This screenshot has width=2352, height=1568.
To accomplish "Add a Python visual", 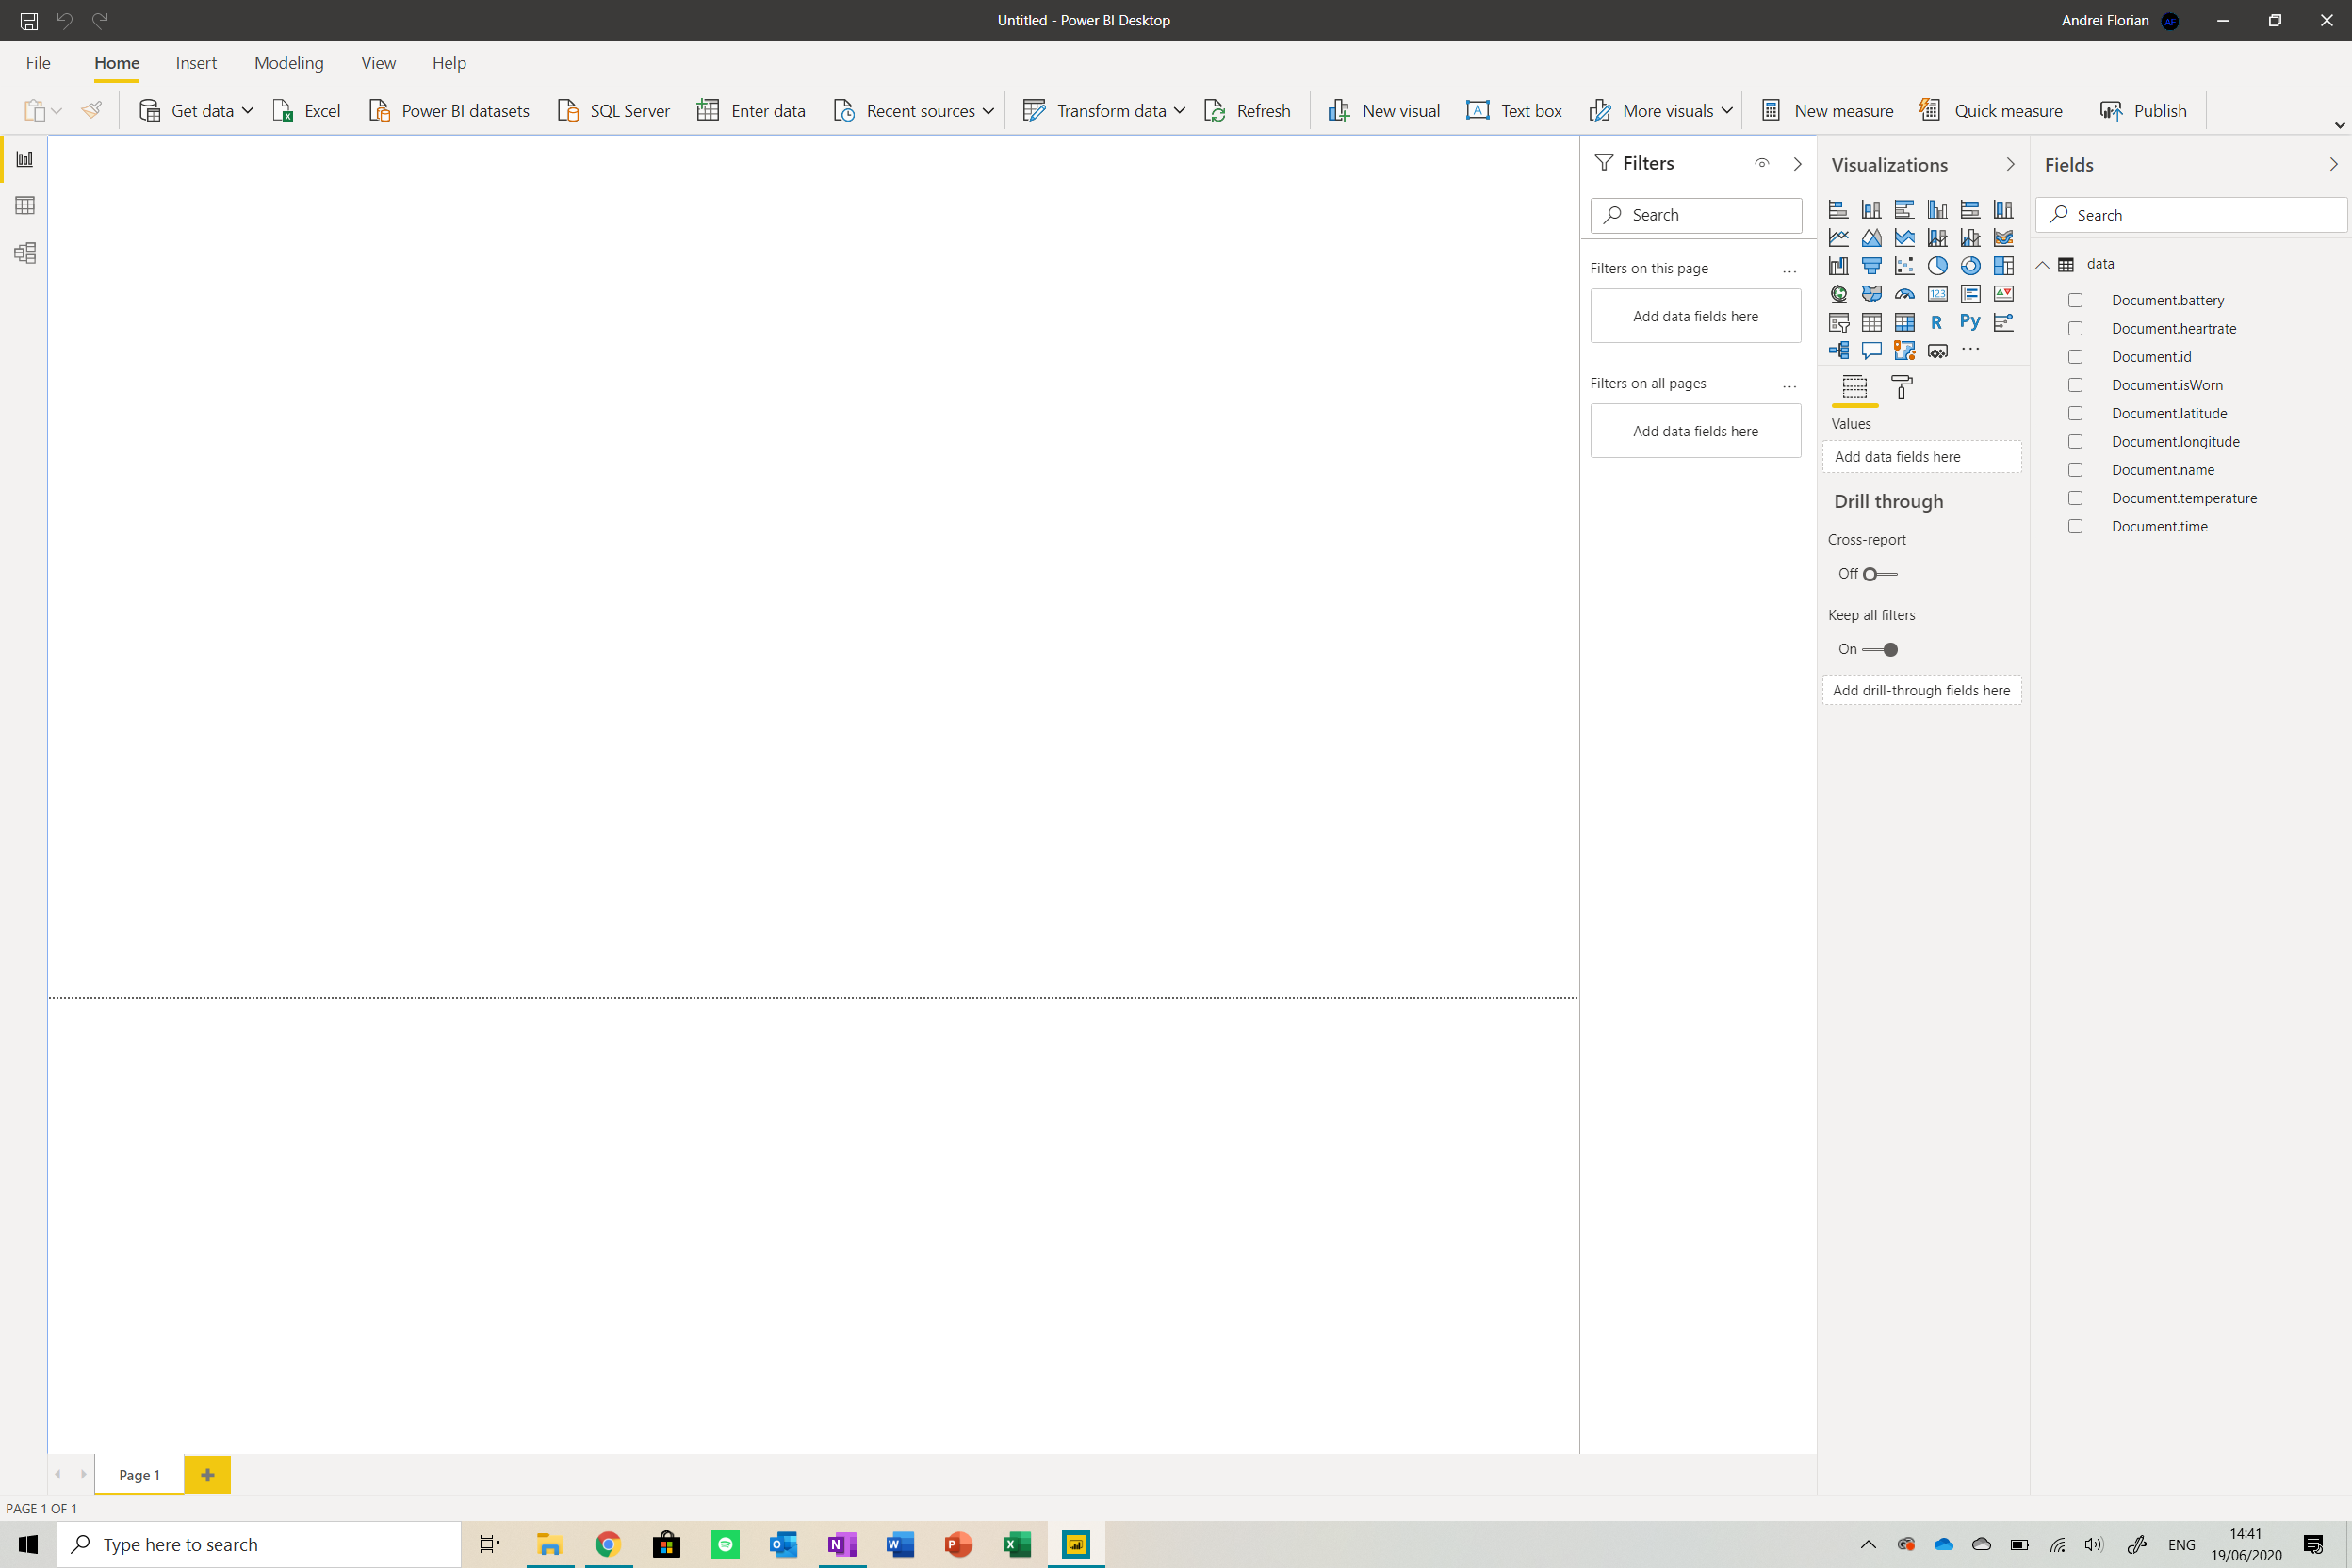I will (1970, 322).
